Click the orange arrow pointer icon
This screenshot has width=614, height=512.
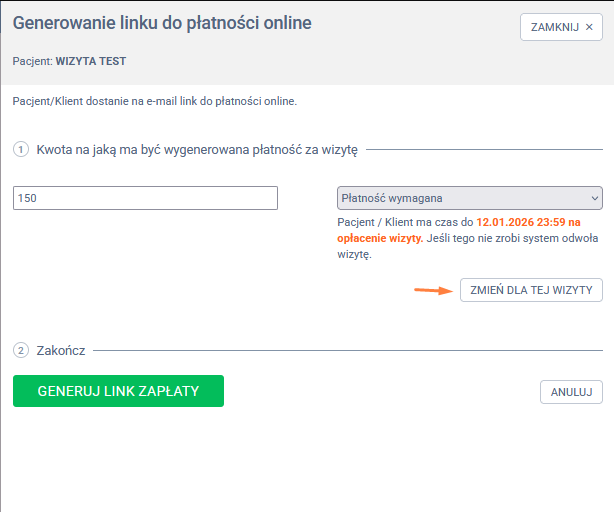point(432,291)
